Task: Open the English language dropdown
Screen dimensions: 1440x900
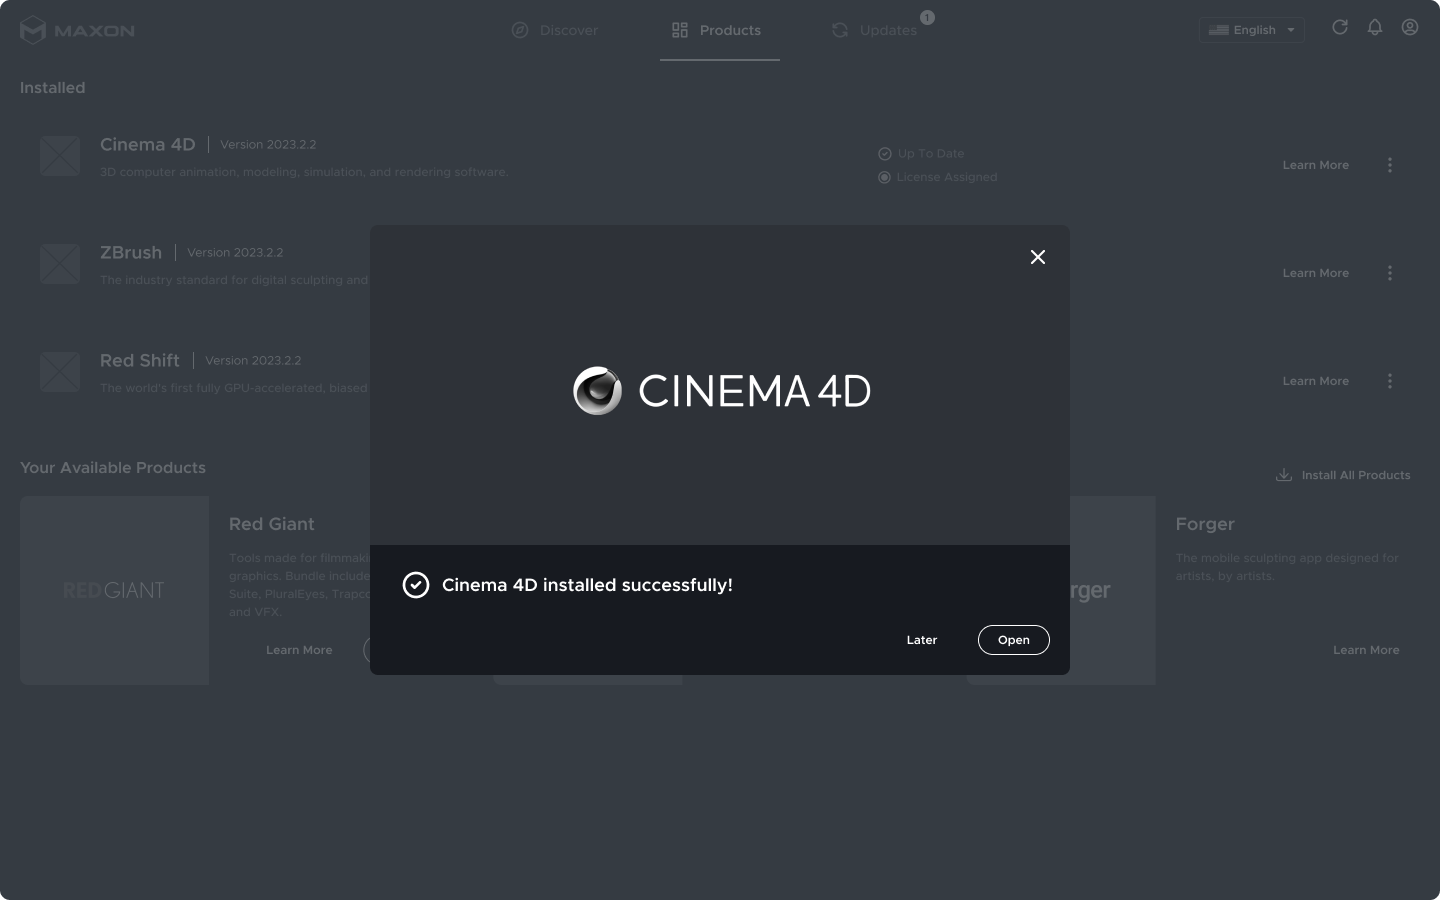Action: click(1252, 30)
